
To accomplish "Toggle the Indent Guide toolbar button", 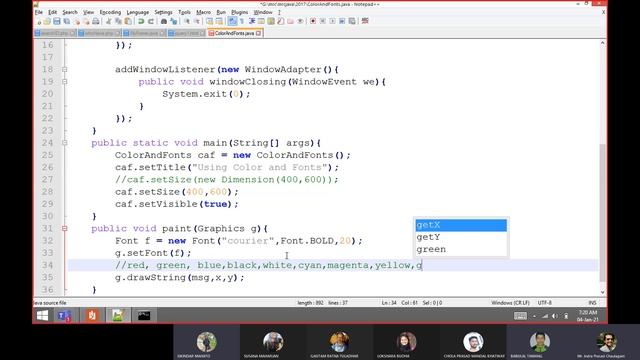I will (251, 21).
